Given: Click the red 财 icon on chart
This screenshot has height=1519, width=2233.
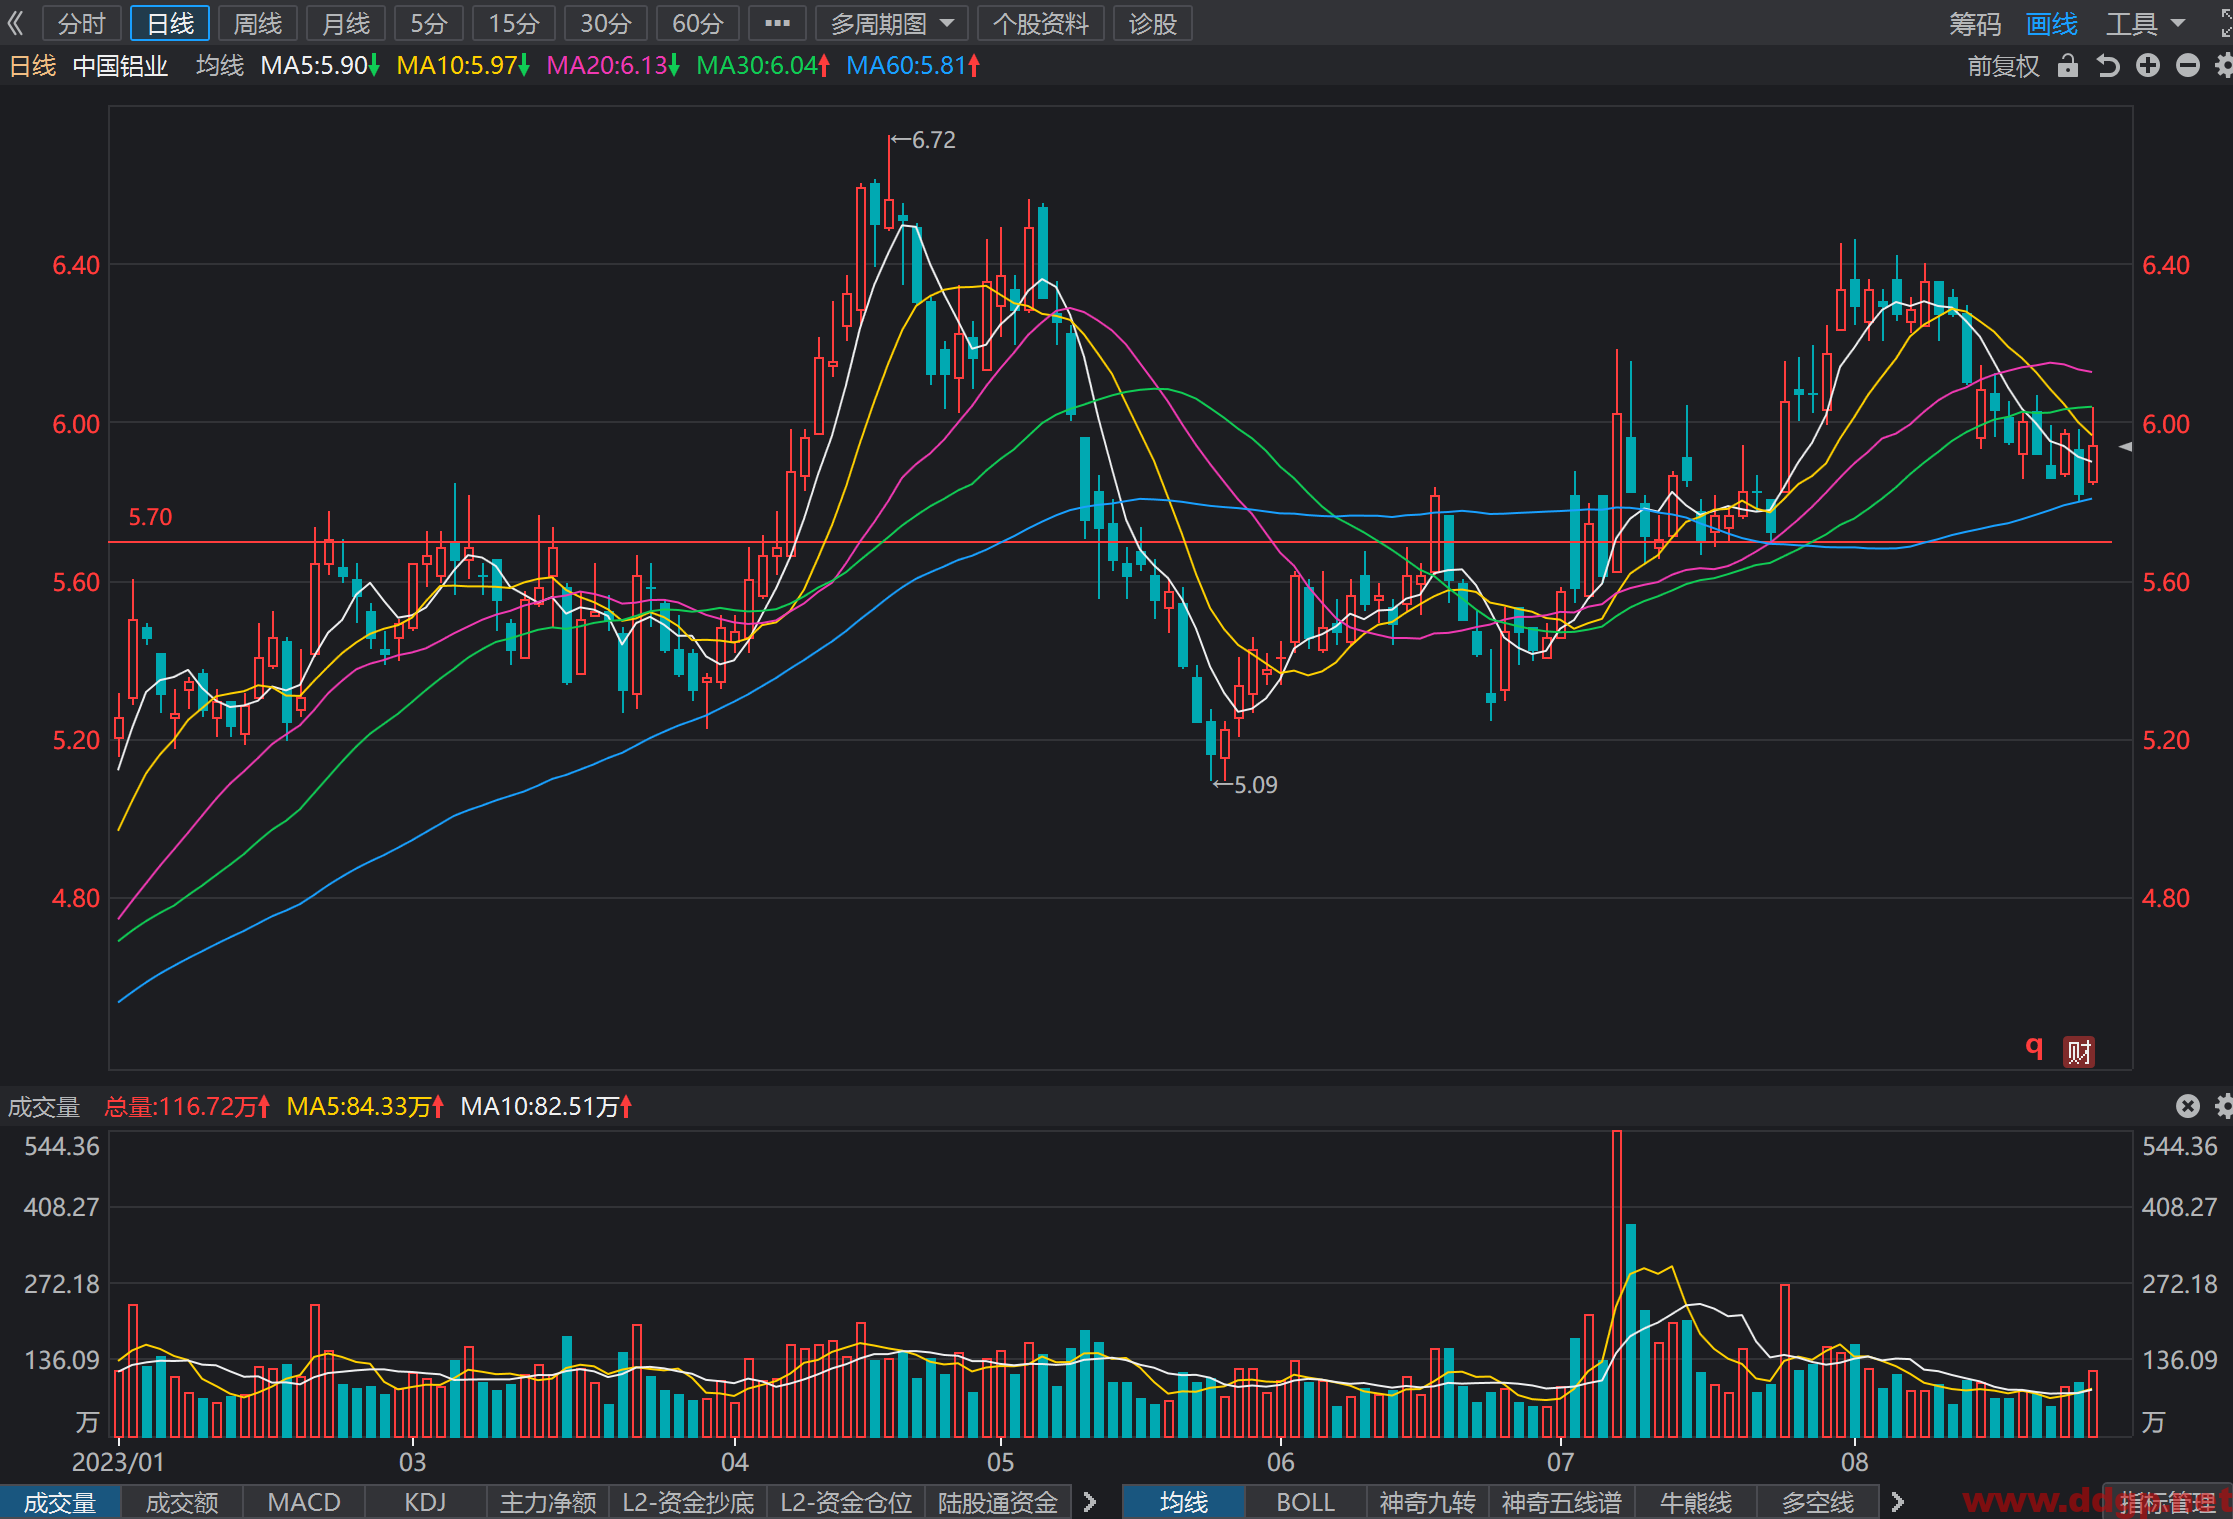Looking at the screenshot, I should click(2080, 1052).
